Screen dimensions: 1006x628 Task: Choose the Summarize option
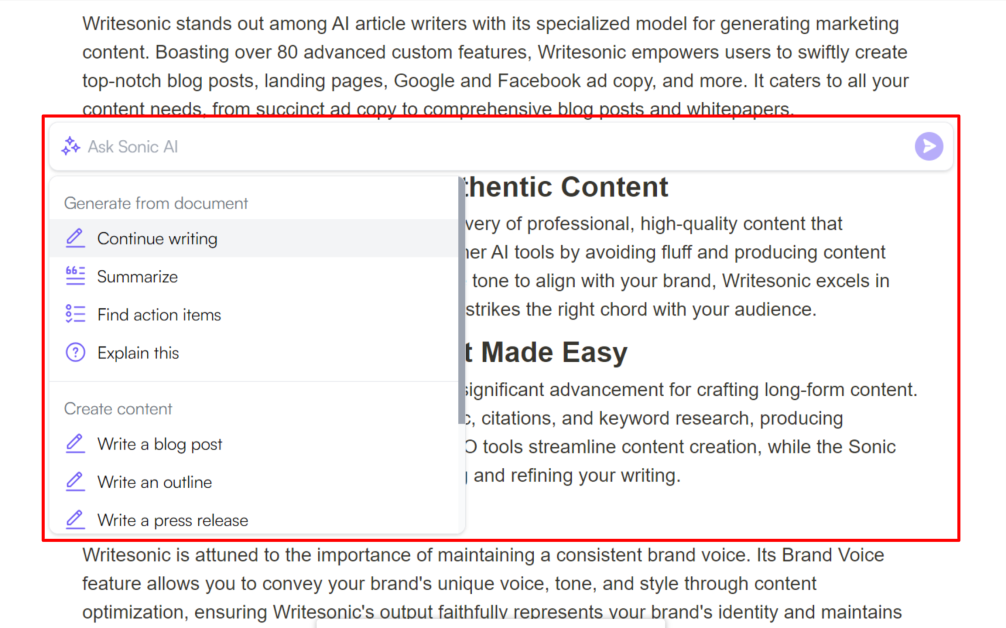[x=254, y=276]
